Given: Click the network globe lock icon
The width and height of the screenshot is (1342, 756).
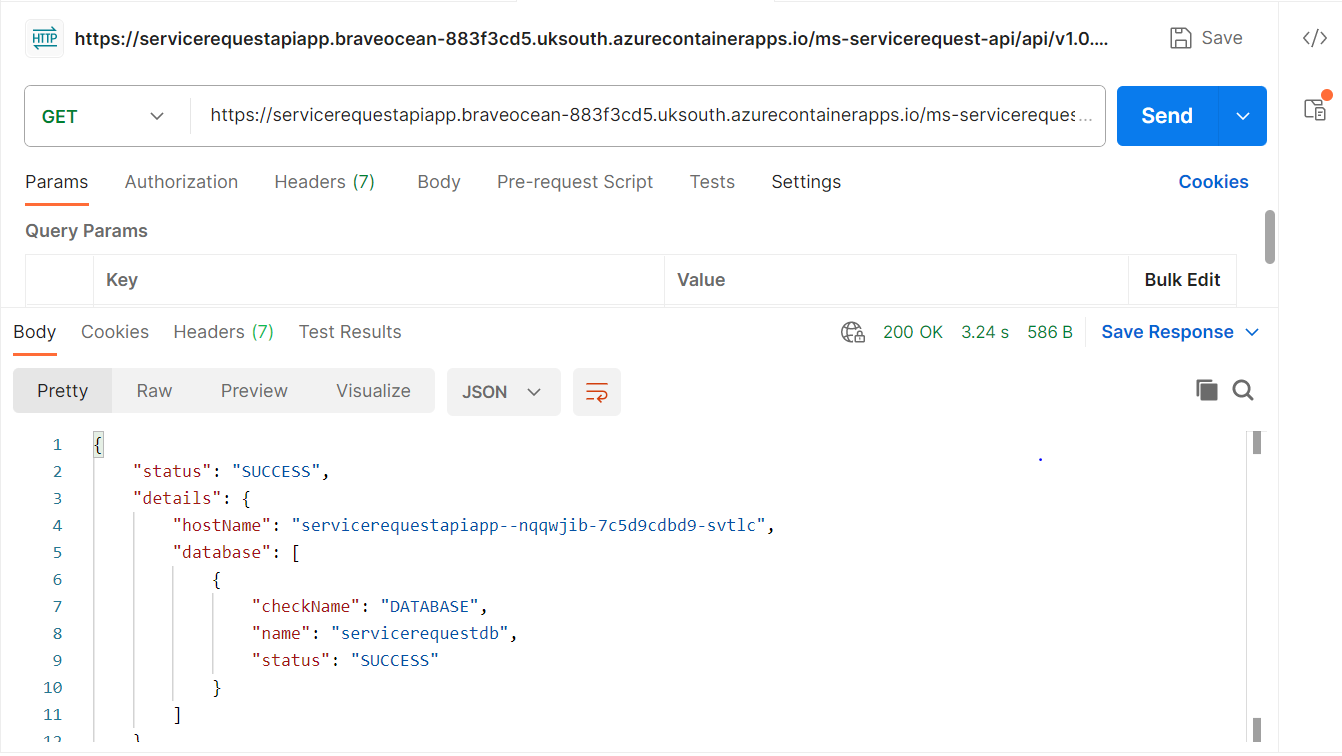Looking at the screenshot, I should point(852,332).
